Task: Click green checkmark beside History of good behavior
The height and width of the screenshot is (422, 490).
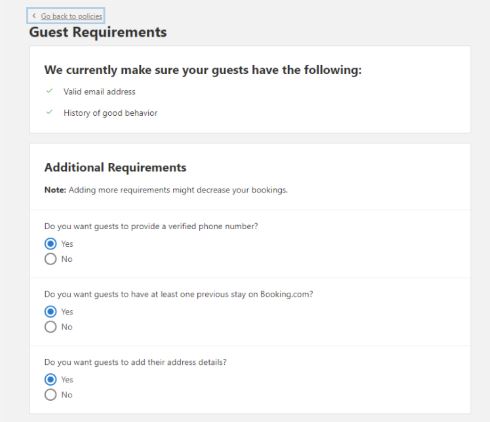Action: click(50, 112)
